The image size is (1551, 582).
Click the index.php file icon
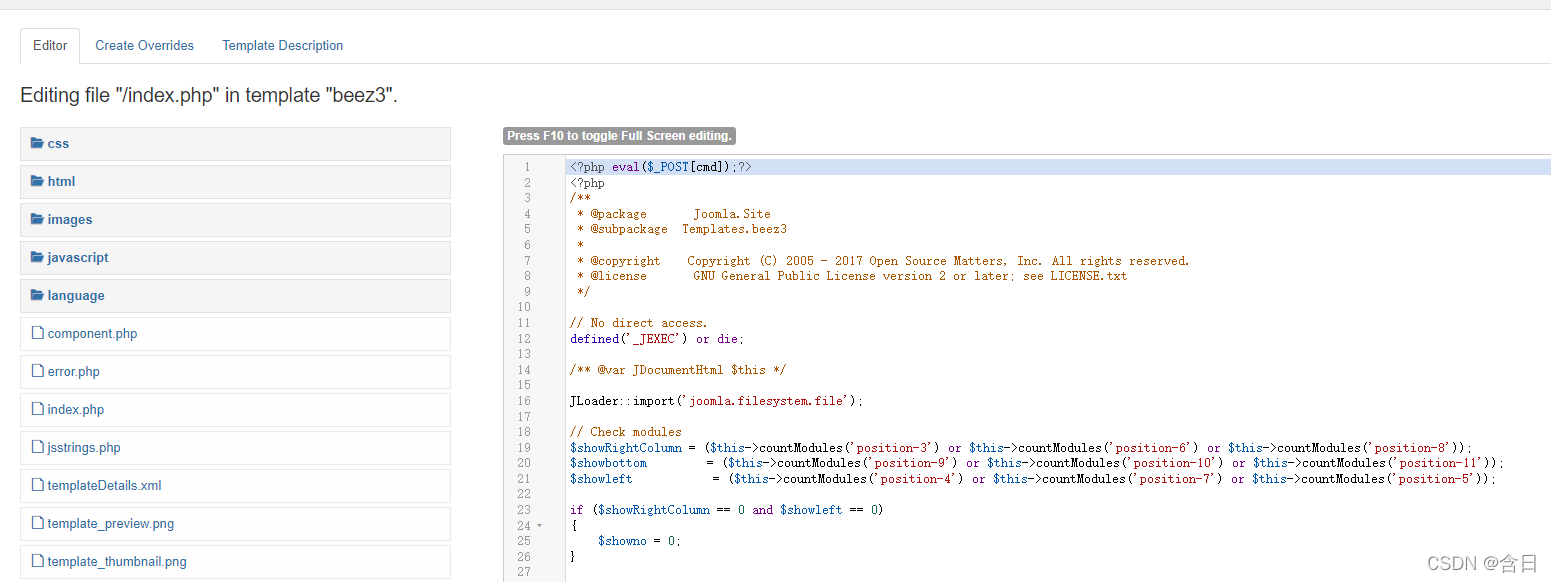[x=38, y=409]
